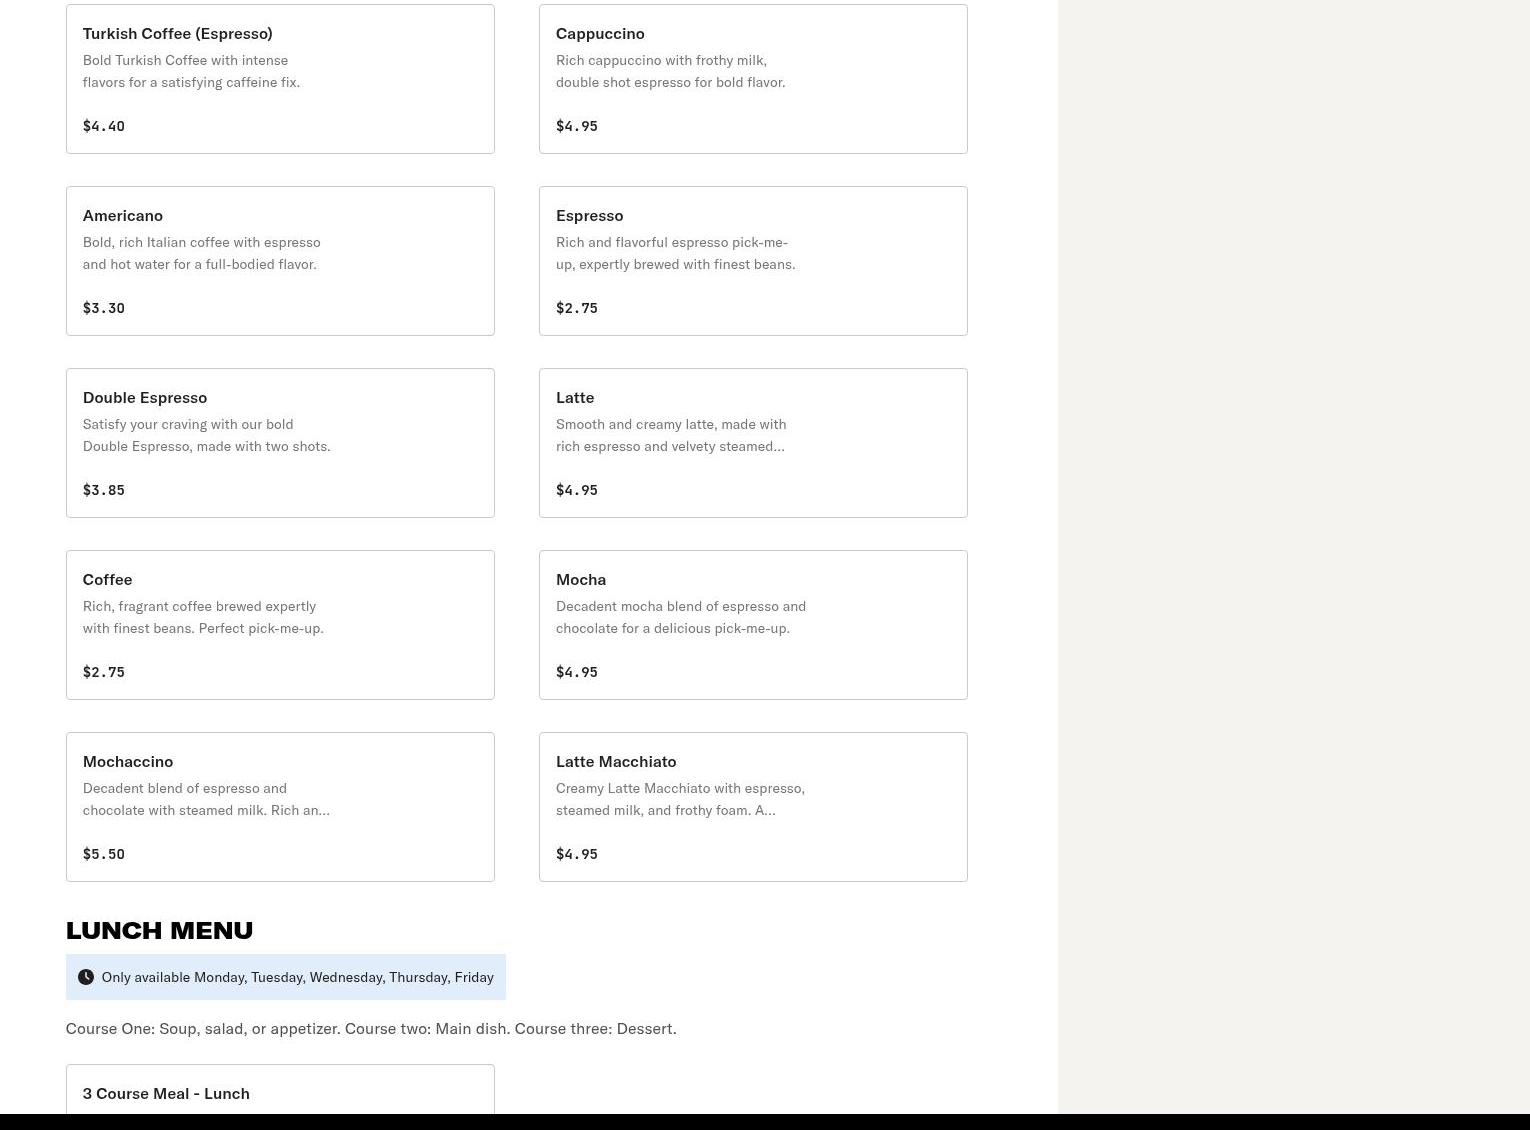Open the Turkish Coffee (Espresso) item

[280, 79]
